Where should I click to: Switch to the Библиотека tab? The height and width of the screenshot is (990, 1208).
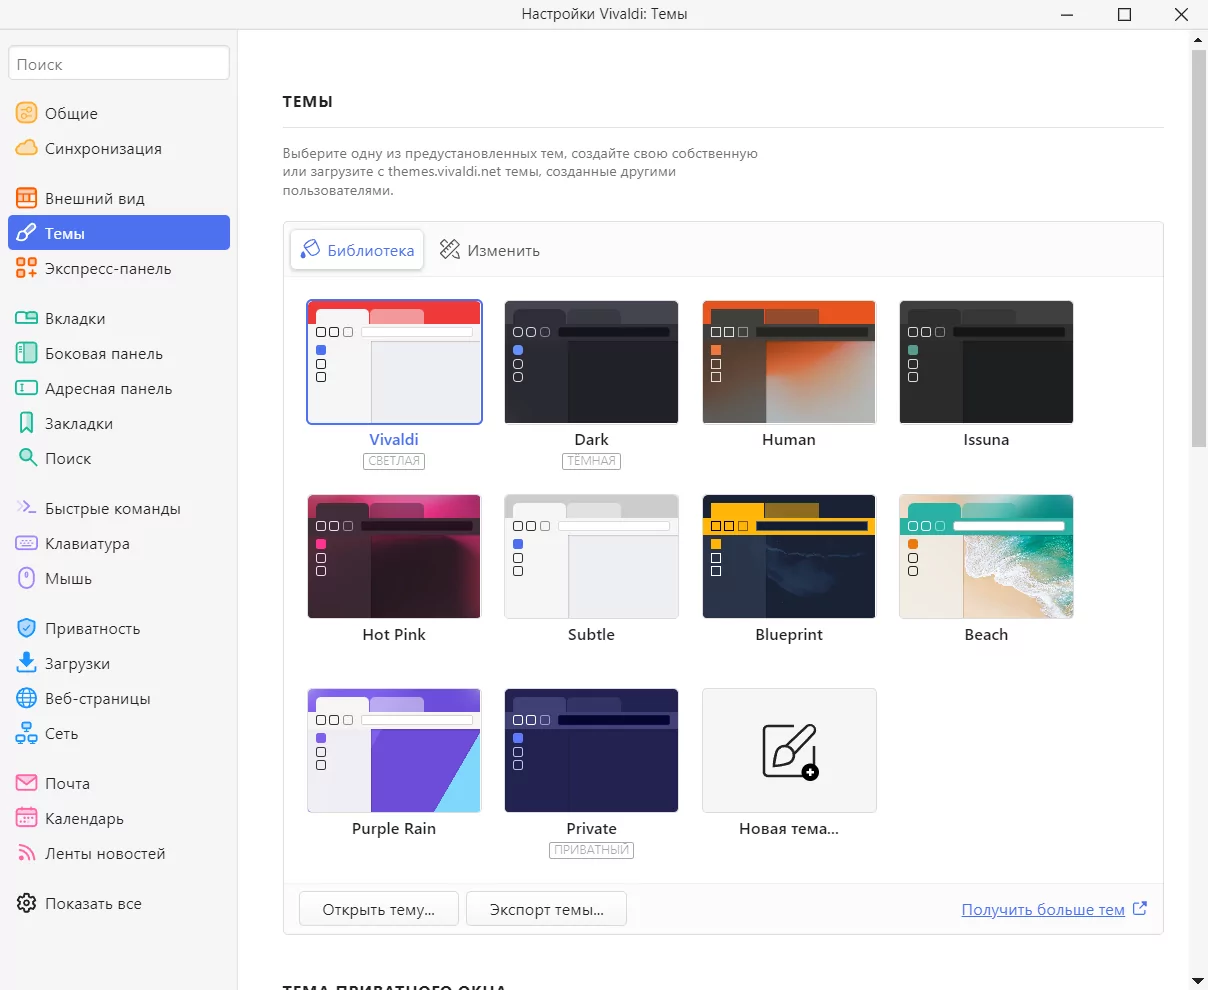point(357,250)
